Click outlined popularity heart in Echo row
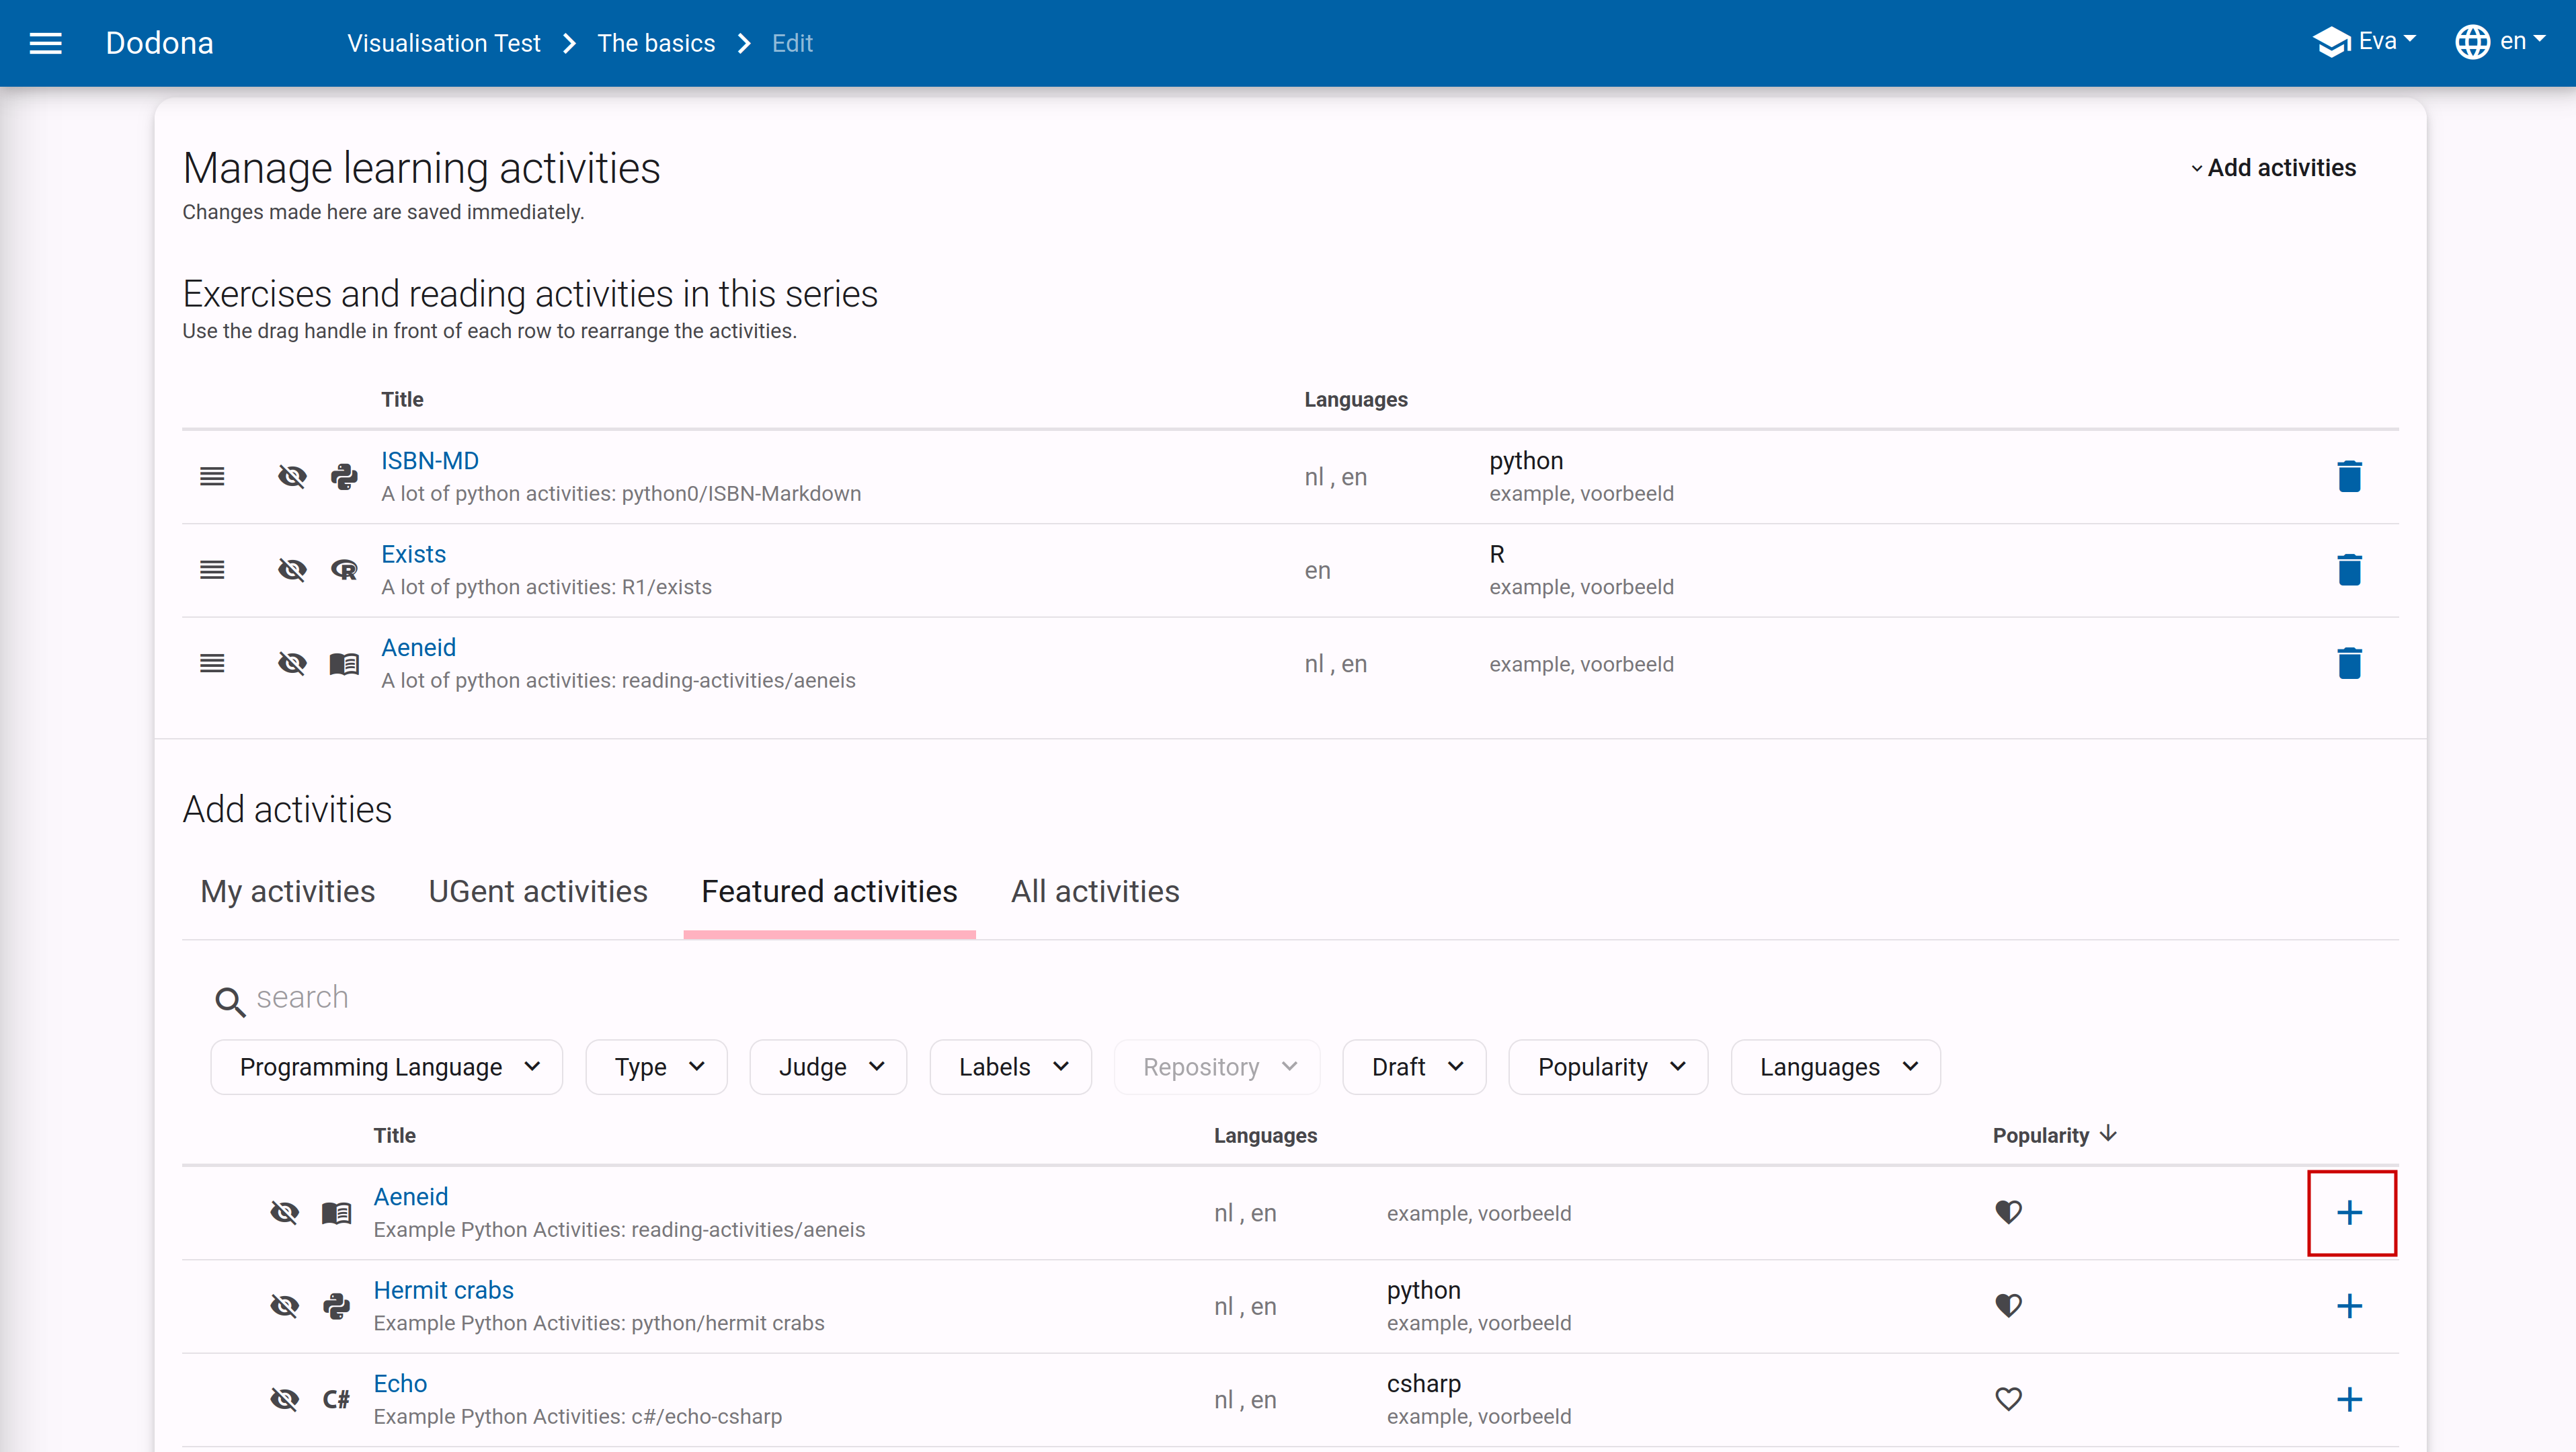The image size is (2576, 1452). tap(2008, 1399)
